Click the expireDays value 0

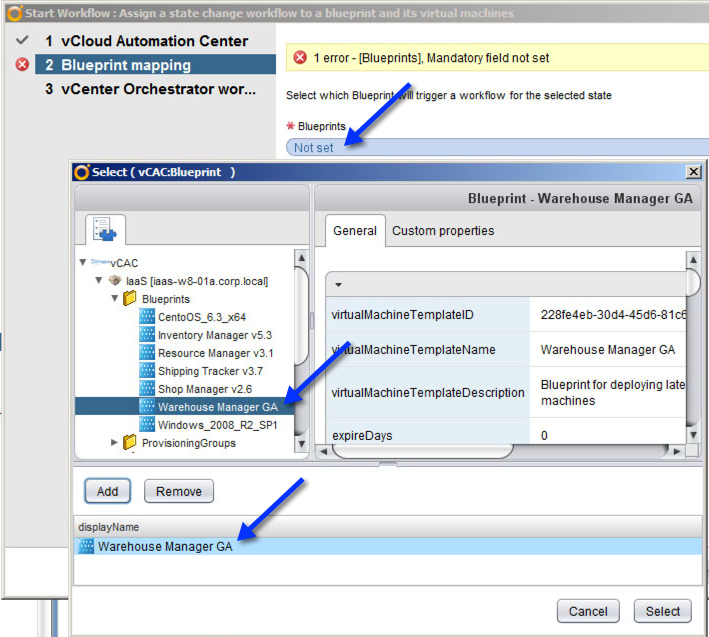pos(544,435)
